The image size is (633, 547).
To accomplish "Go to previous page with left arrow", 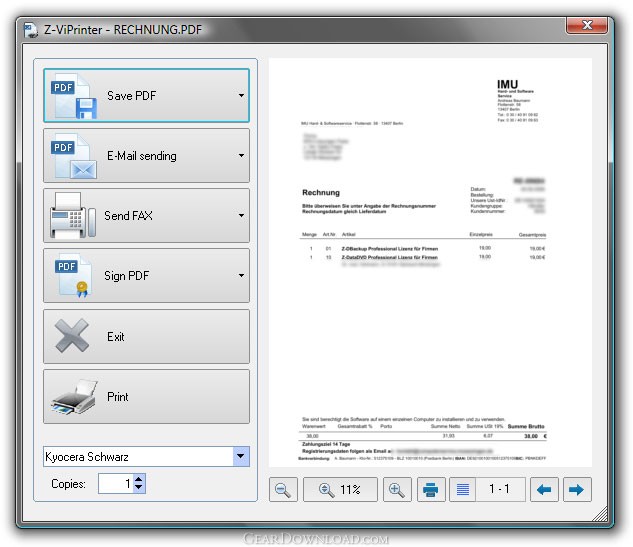I will [x=544, y=489].
